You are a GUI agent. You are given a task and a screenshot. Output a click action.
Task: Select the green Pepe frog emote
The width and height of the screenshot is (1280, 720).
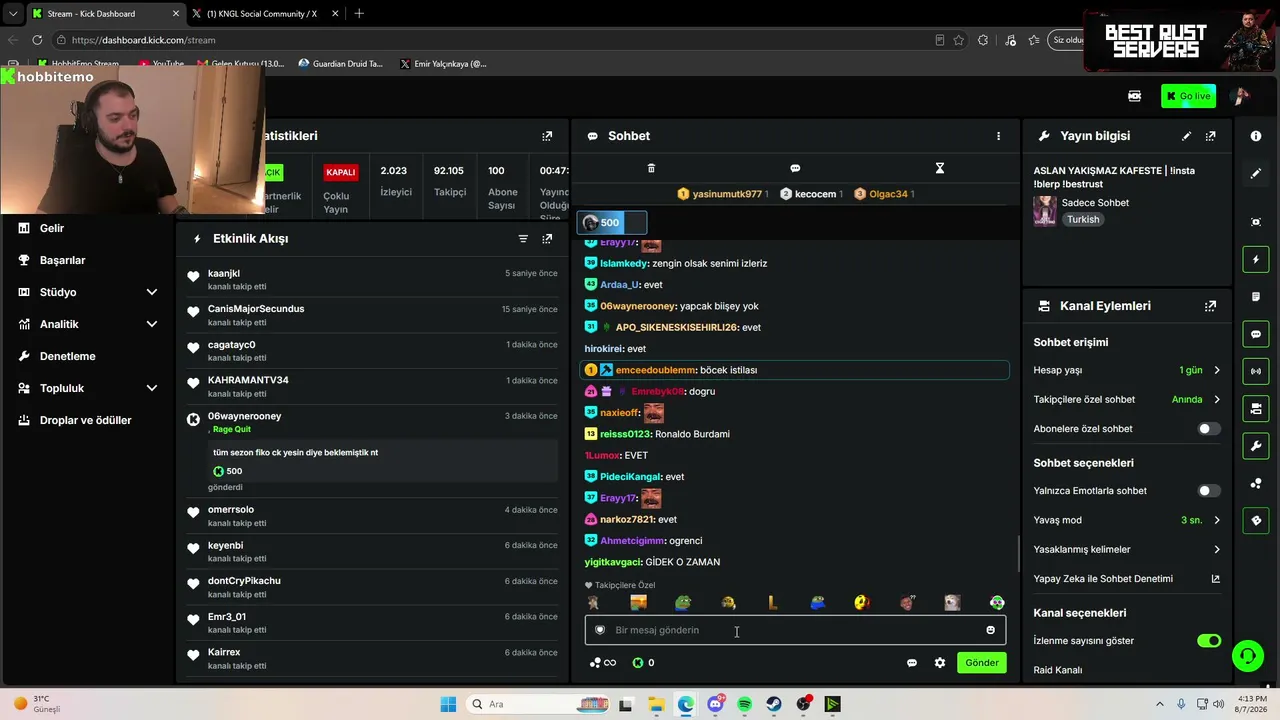tap(683, 602)
